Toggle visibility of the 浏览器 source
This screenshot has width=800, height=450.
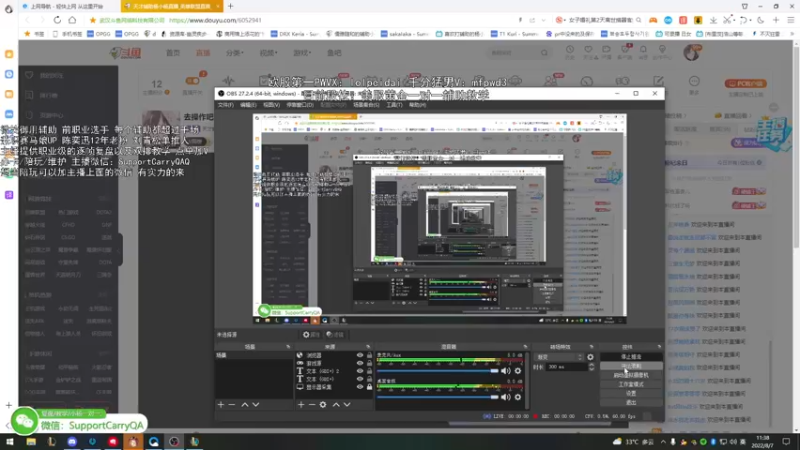(x=360, y=355)
